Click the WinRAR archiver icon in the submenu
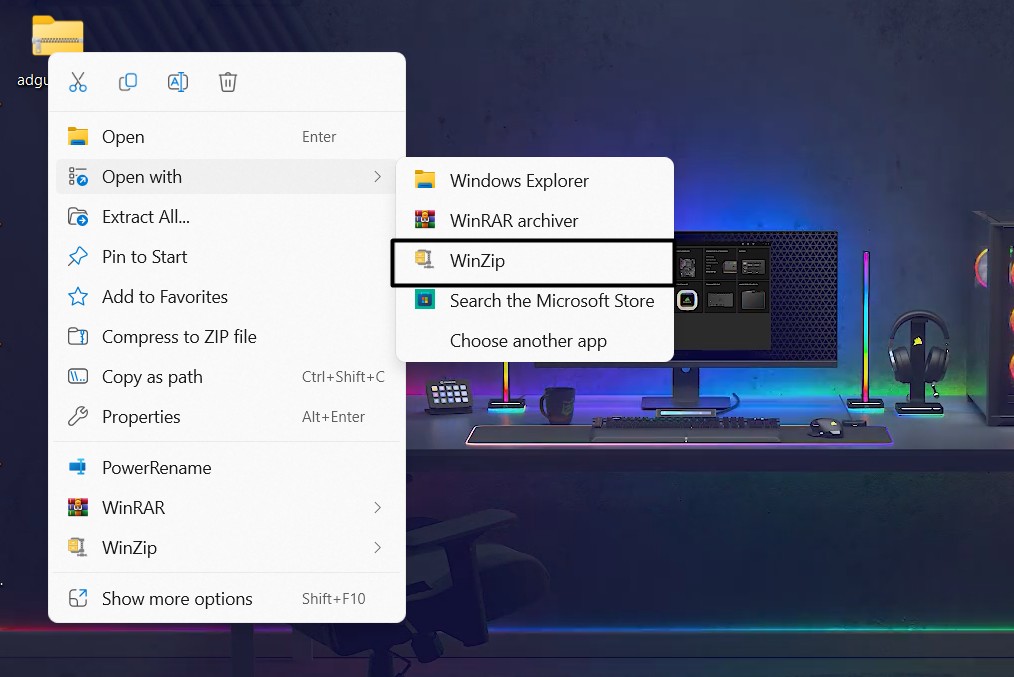 coord(425,220)
